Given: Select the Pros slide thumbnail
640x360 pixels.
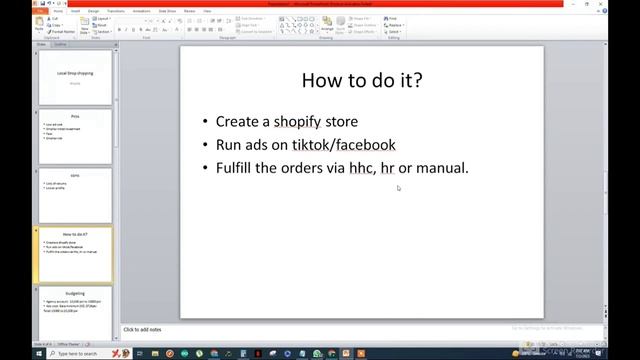Looking at the screenshot, I should (75, 137).
